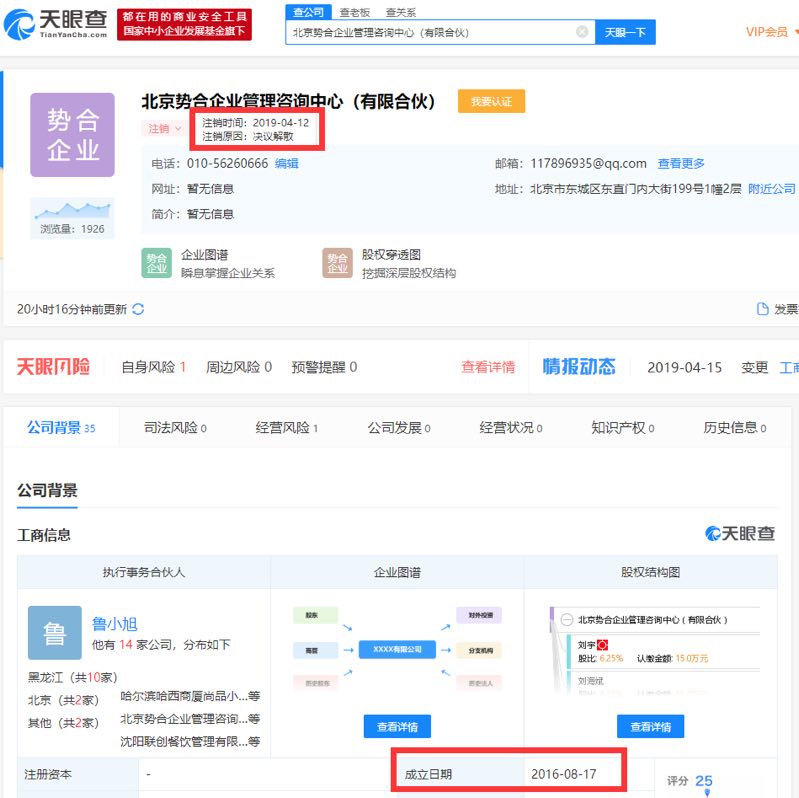Click 其他(共2家) region entry
799x798 pixels.
click(63, 723)
